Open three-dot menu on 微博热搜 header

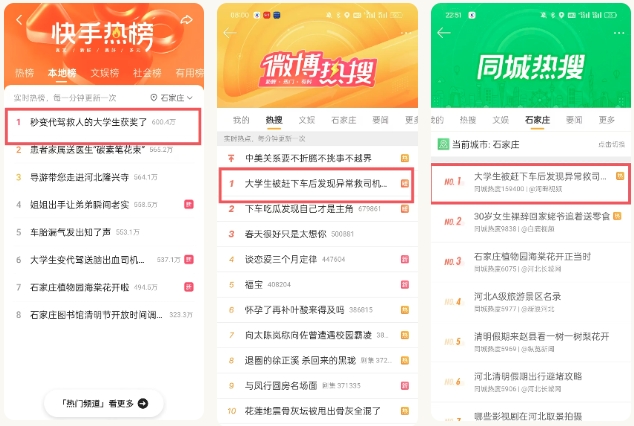(x=406, y=33)
